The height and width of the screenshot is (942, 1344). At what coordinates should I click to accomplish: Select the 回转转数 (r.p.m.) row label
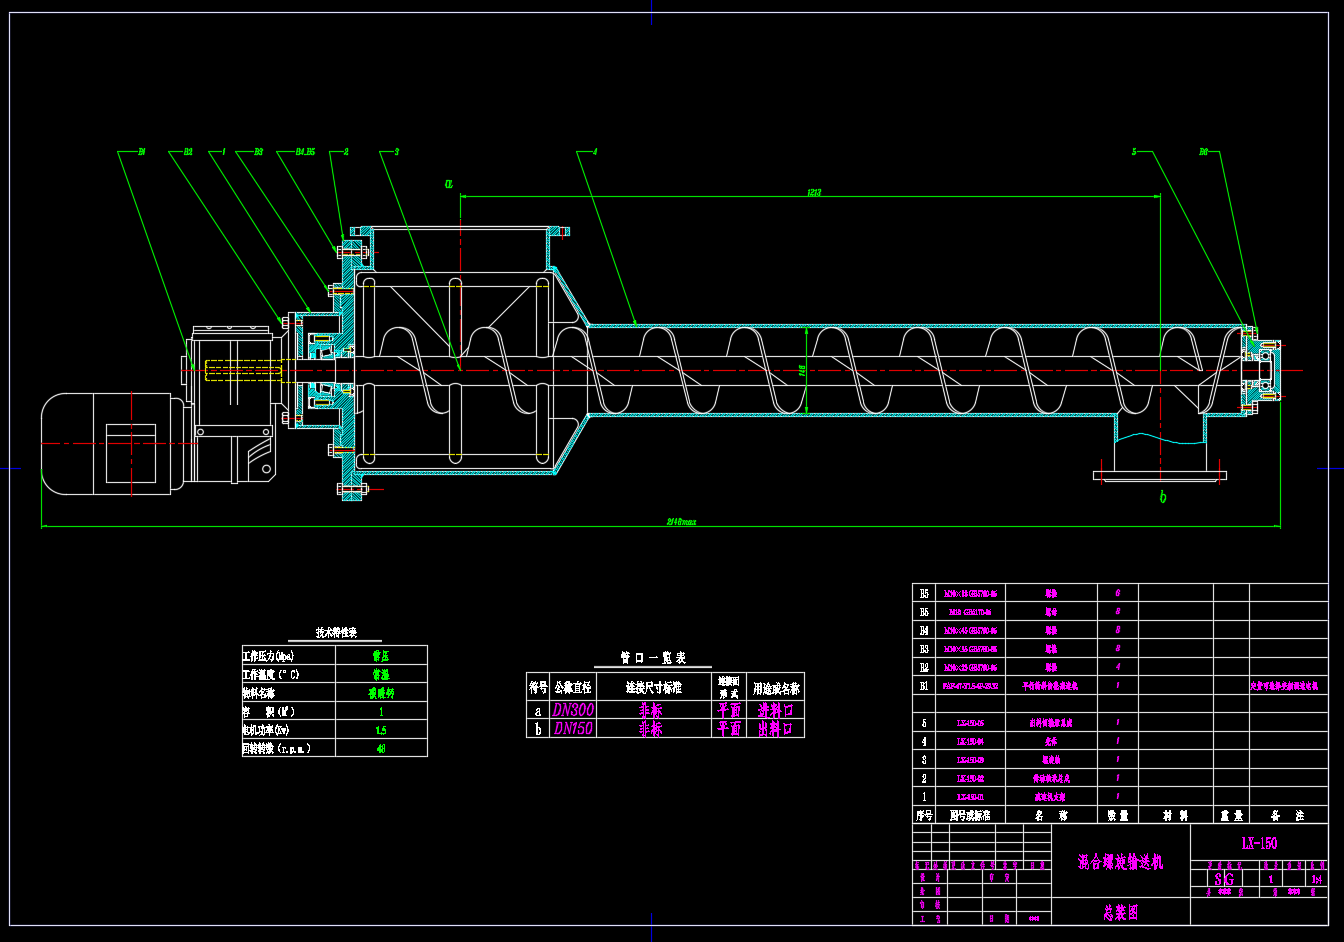coord(277,748)
